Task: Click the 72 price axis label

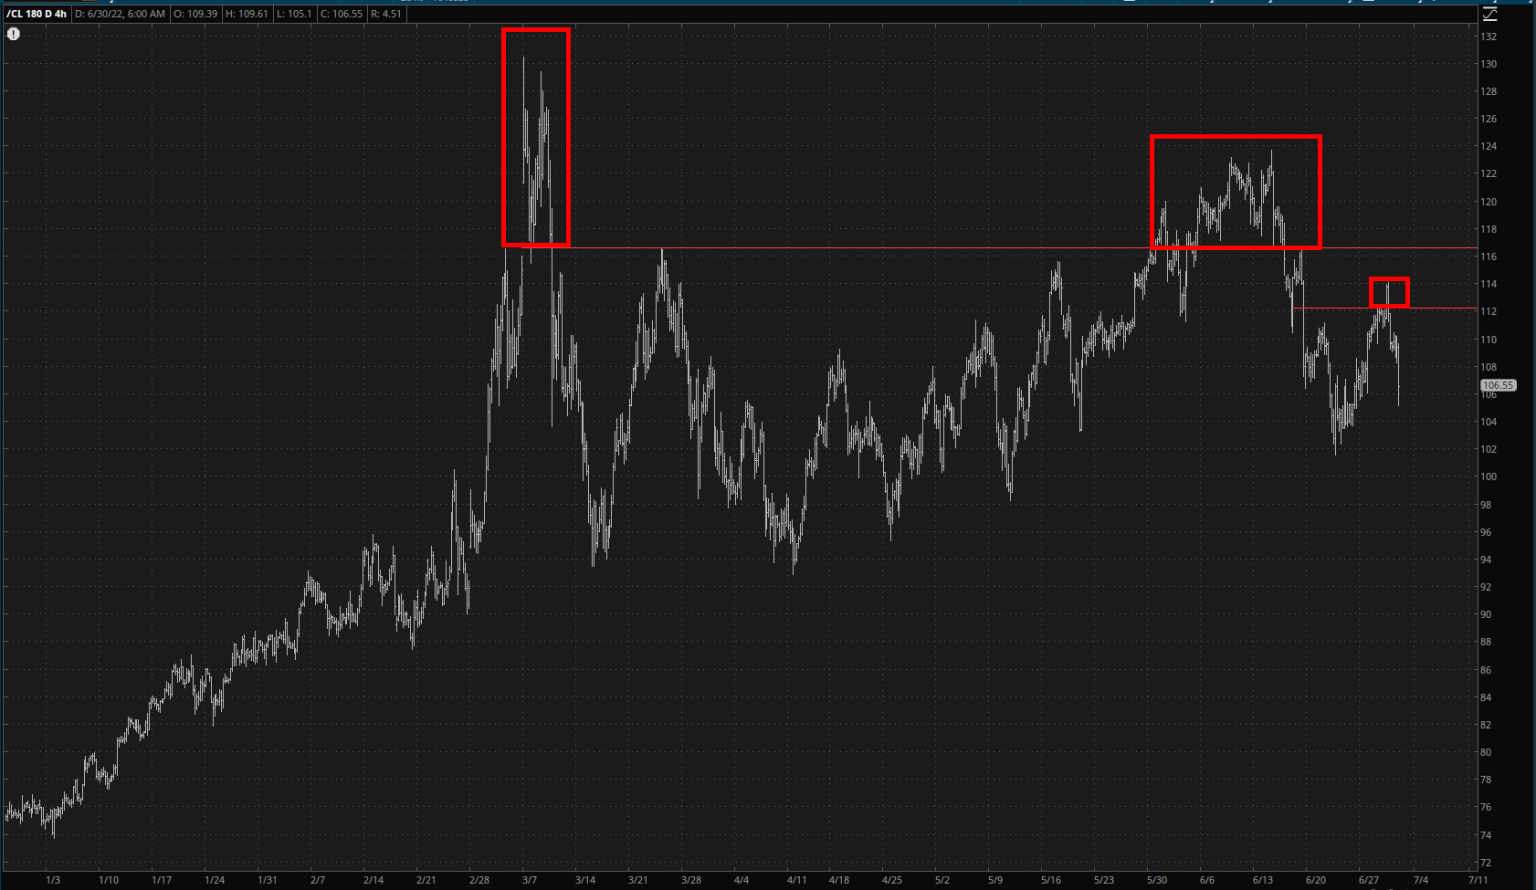Action: coord(1486,862)
